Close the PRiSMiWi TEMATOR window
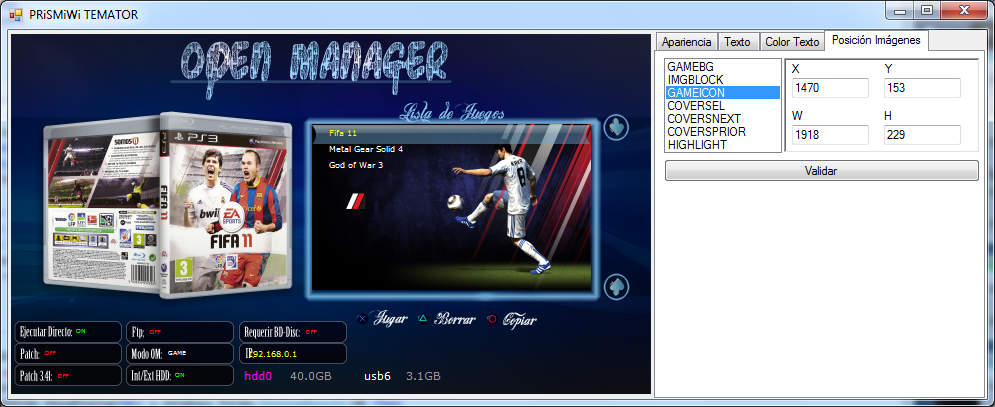The height and width of the screenshot is (407, 995). coord(965,11)
